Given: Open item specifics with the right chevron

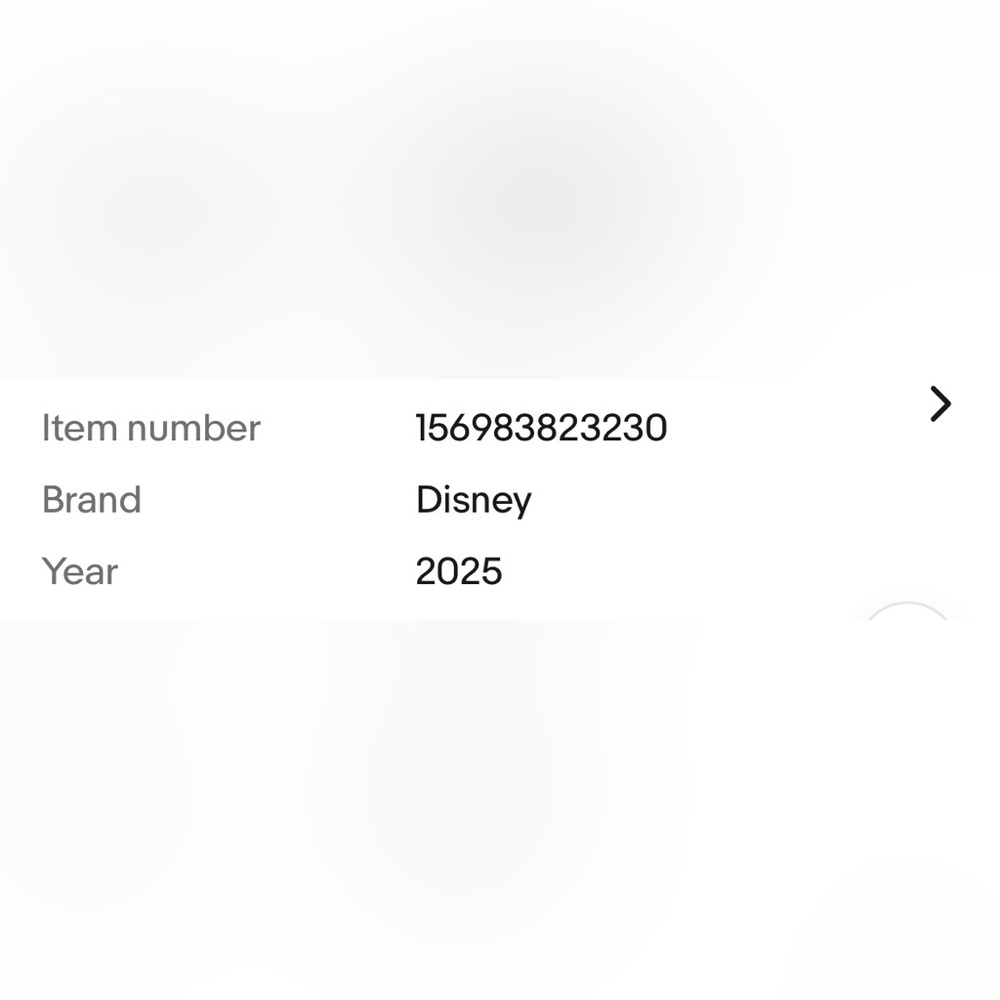Looking at the screenshot, I should pyautogui.click(x=940, y=404).
